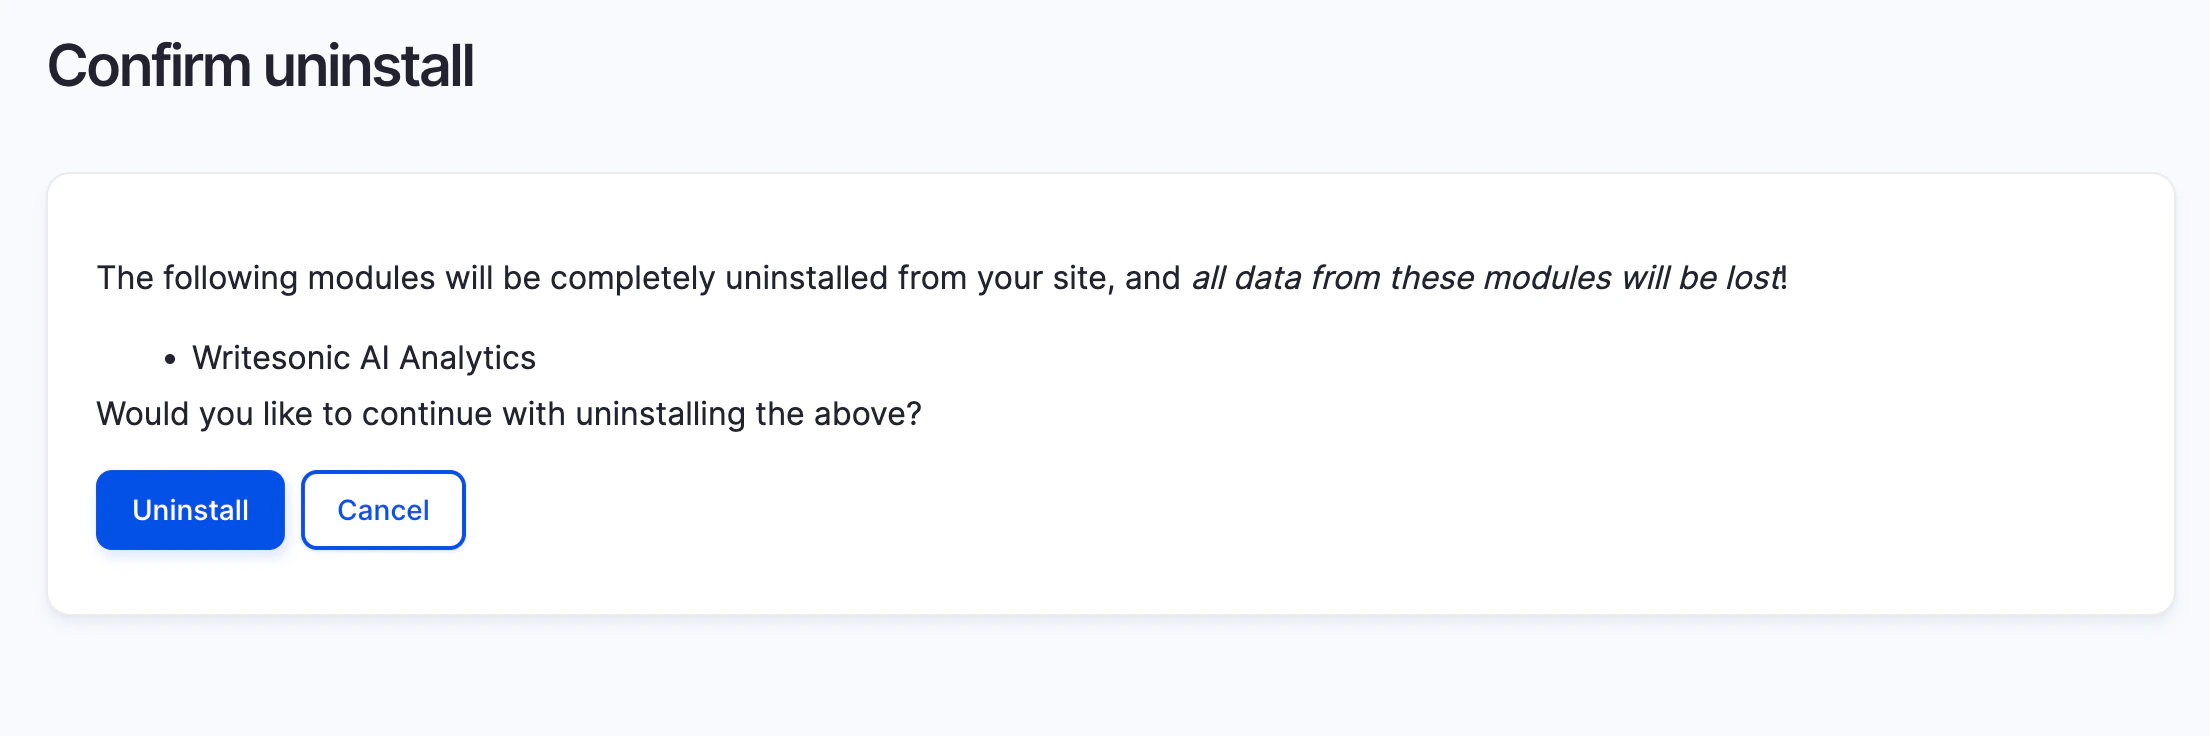Select the Writesonic AI Analytics list item
Viewport: 2210px width, 736px height.
pyautogui.click(x=364, y=358)
